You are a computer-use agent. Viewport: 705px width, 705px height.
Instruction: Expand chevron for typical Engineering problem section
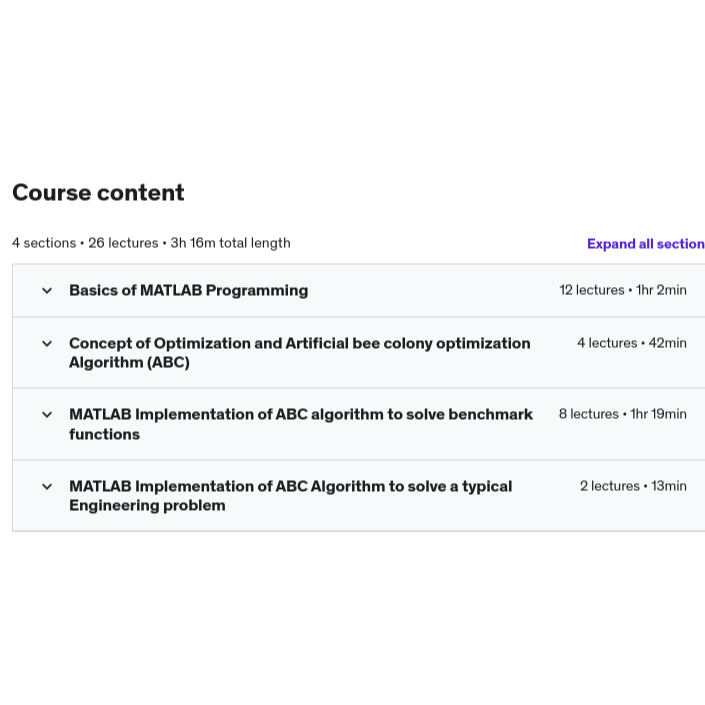point(47,486)
